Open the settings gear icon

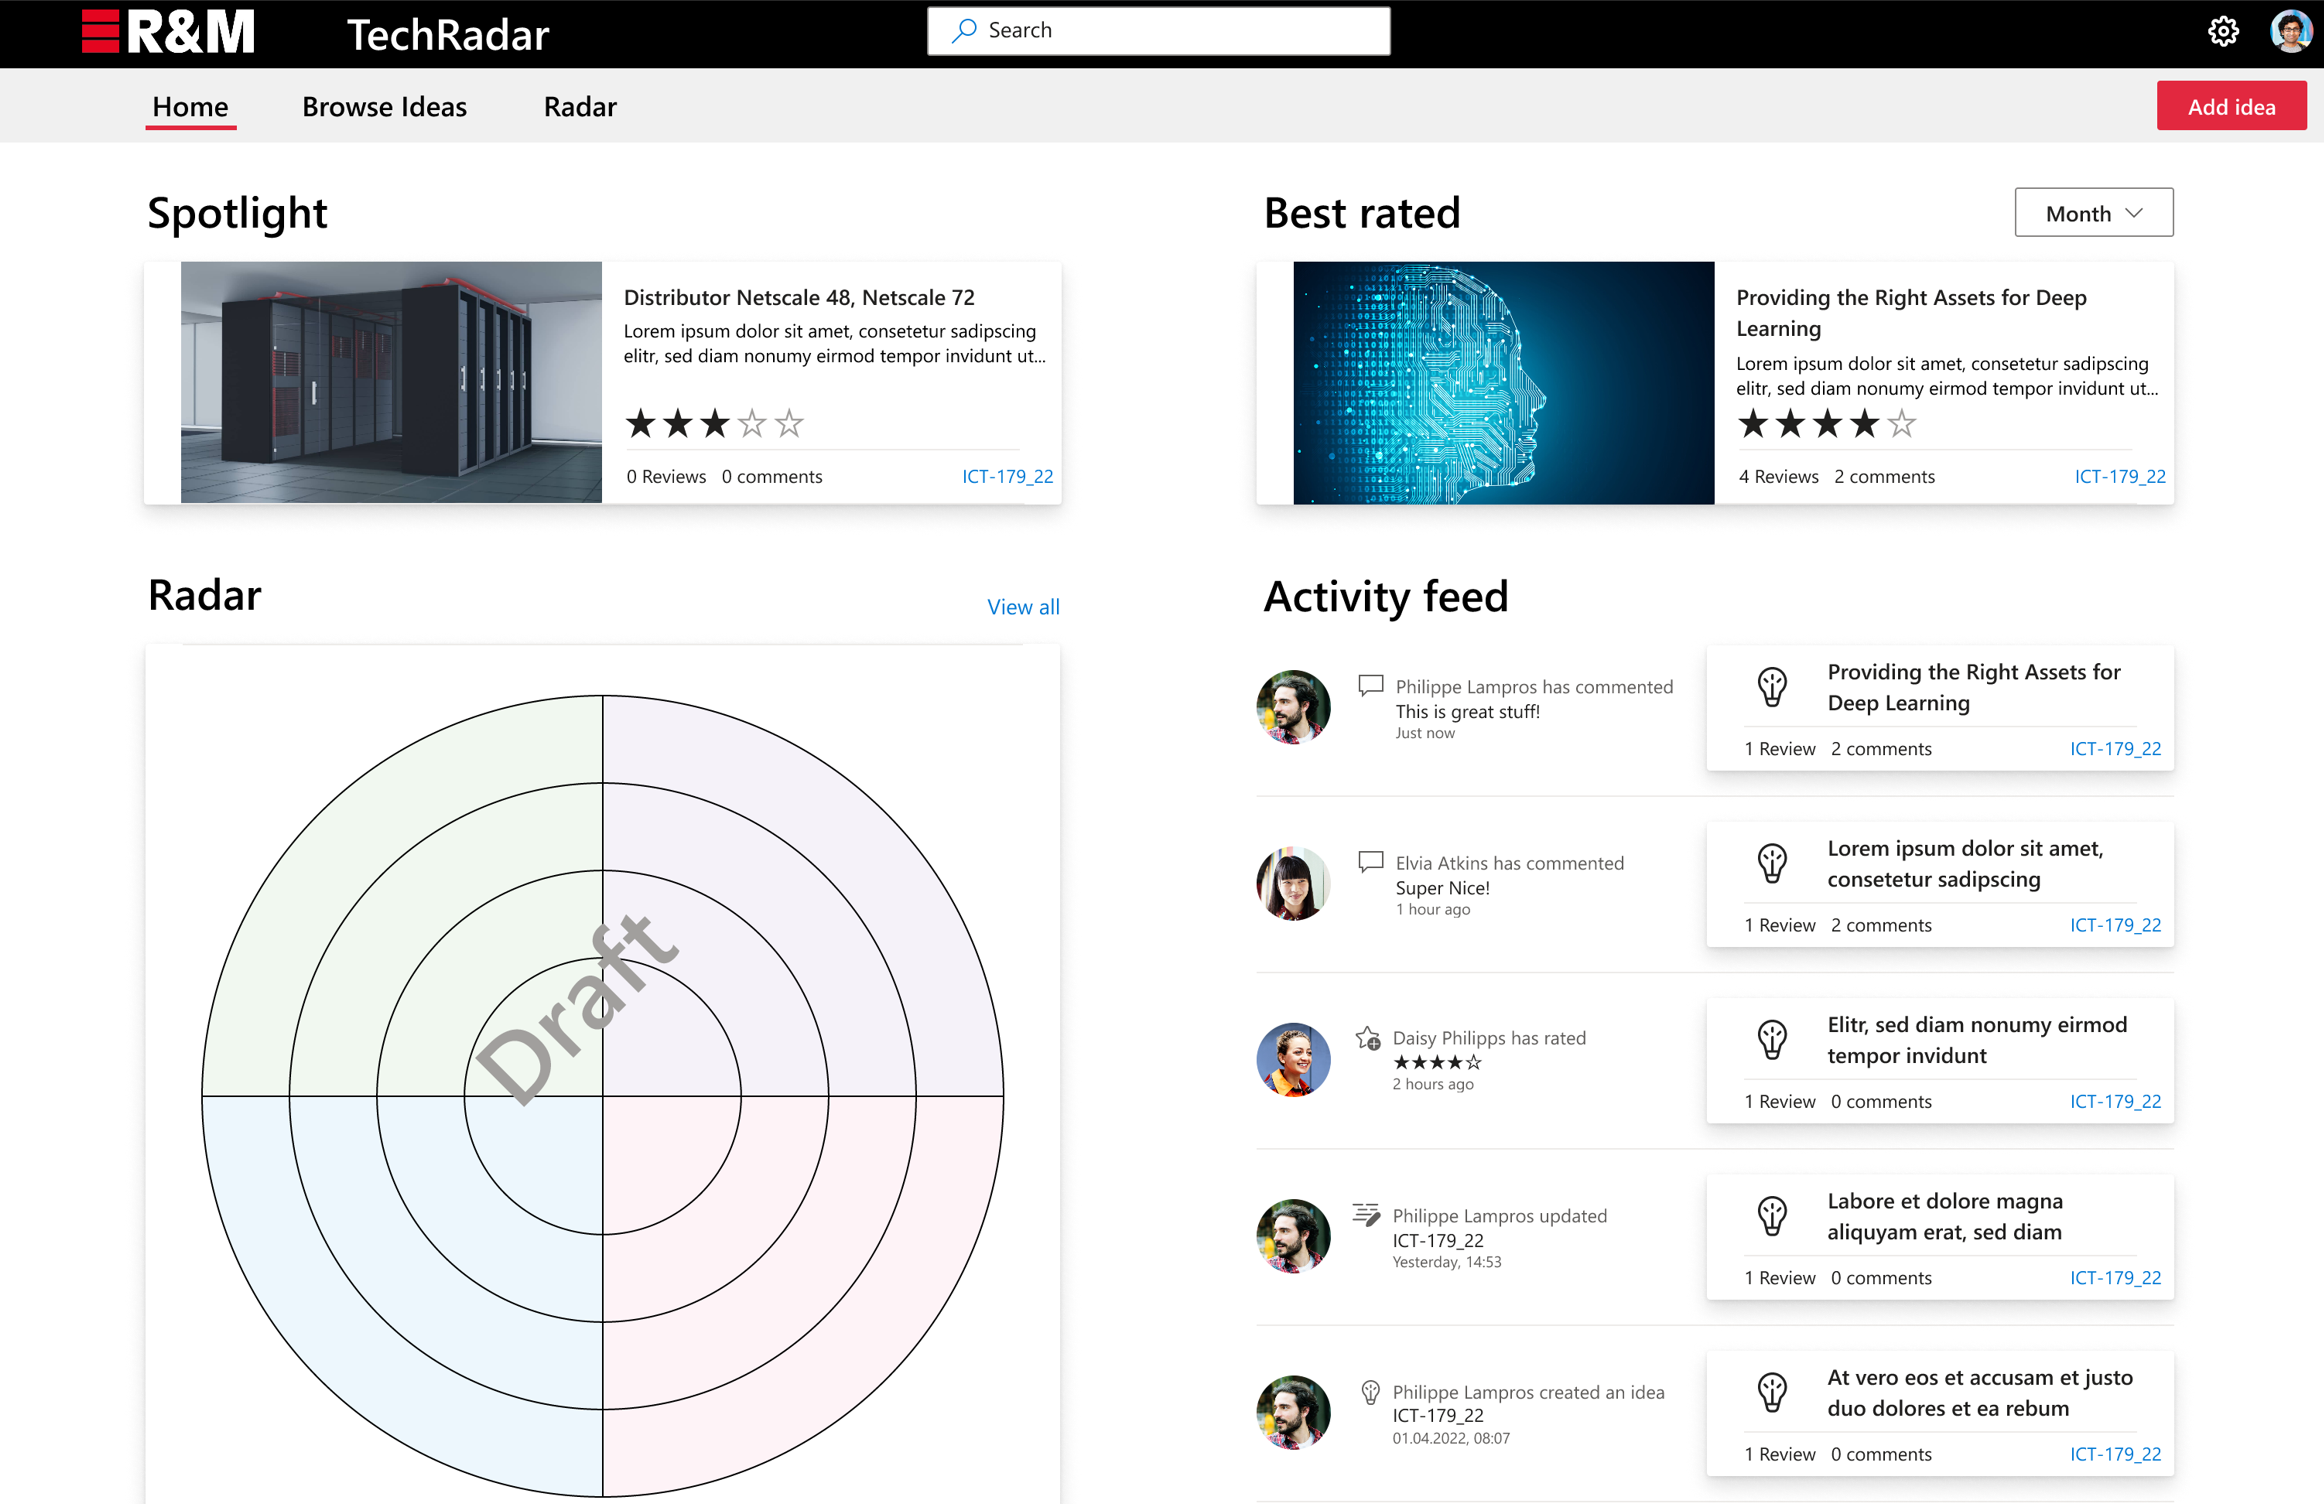click(2222, 31)
